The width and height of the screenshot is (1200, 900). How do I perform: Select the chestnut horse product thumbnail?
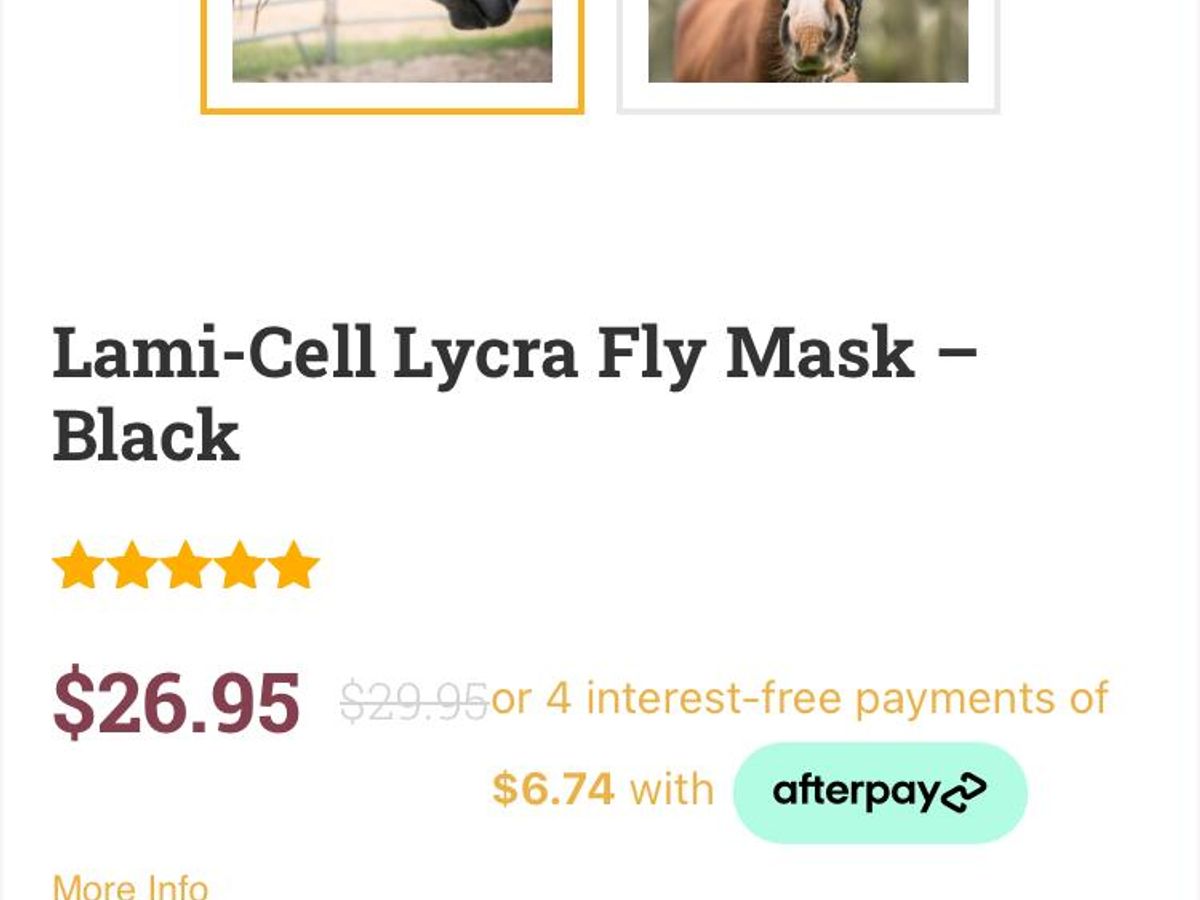pos(808,45)
